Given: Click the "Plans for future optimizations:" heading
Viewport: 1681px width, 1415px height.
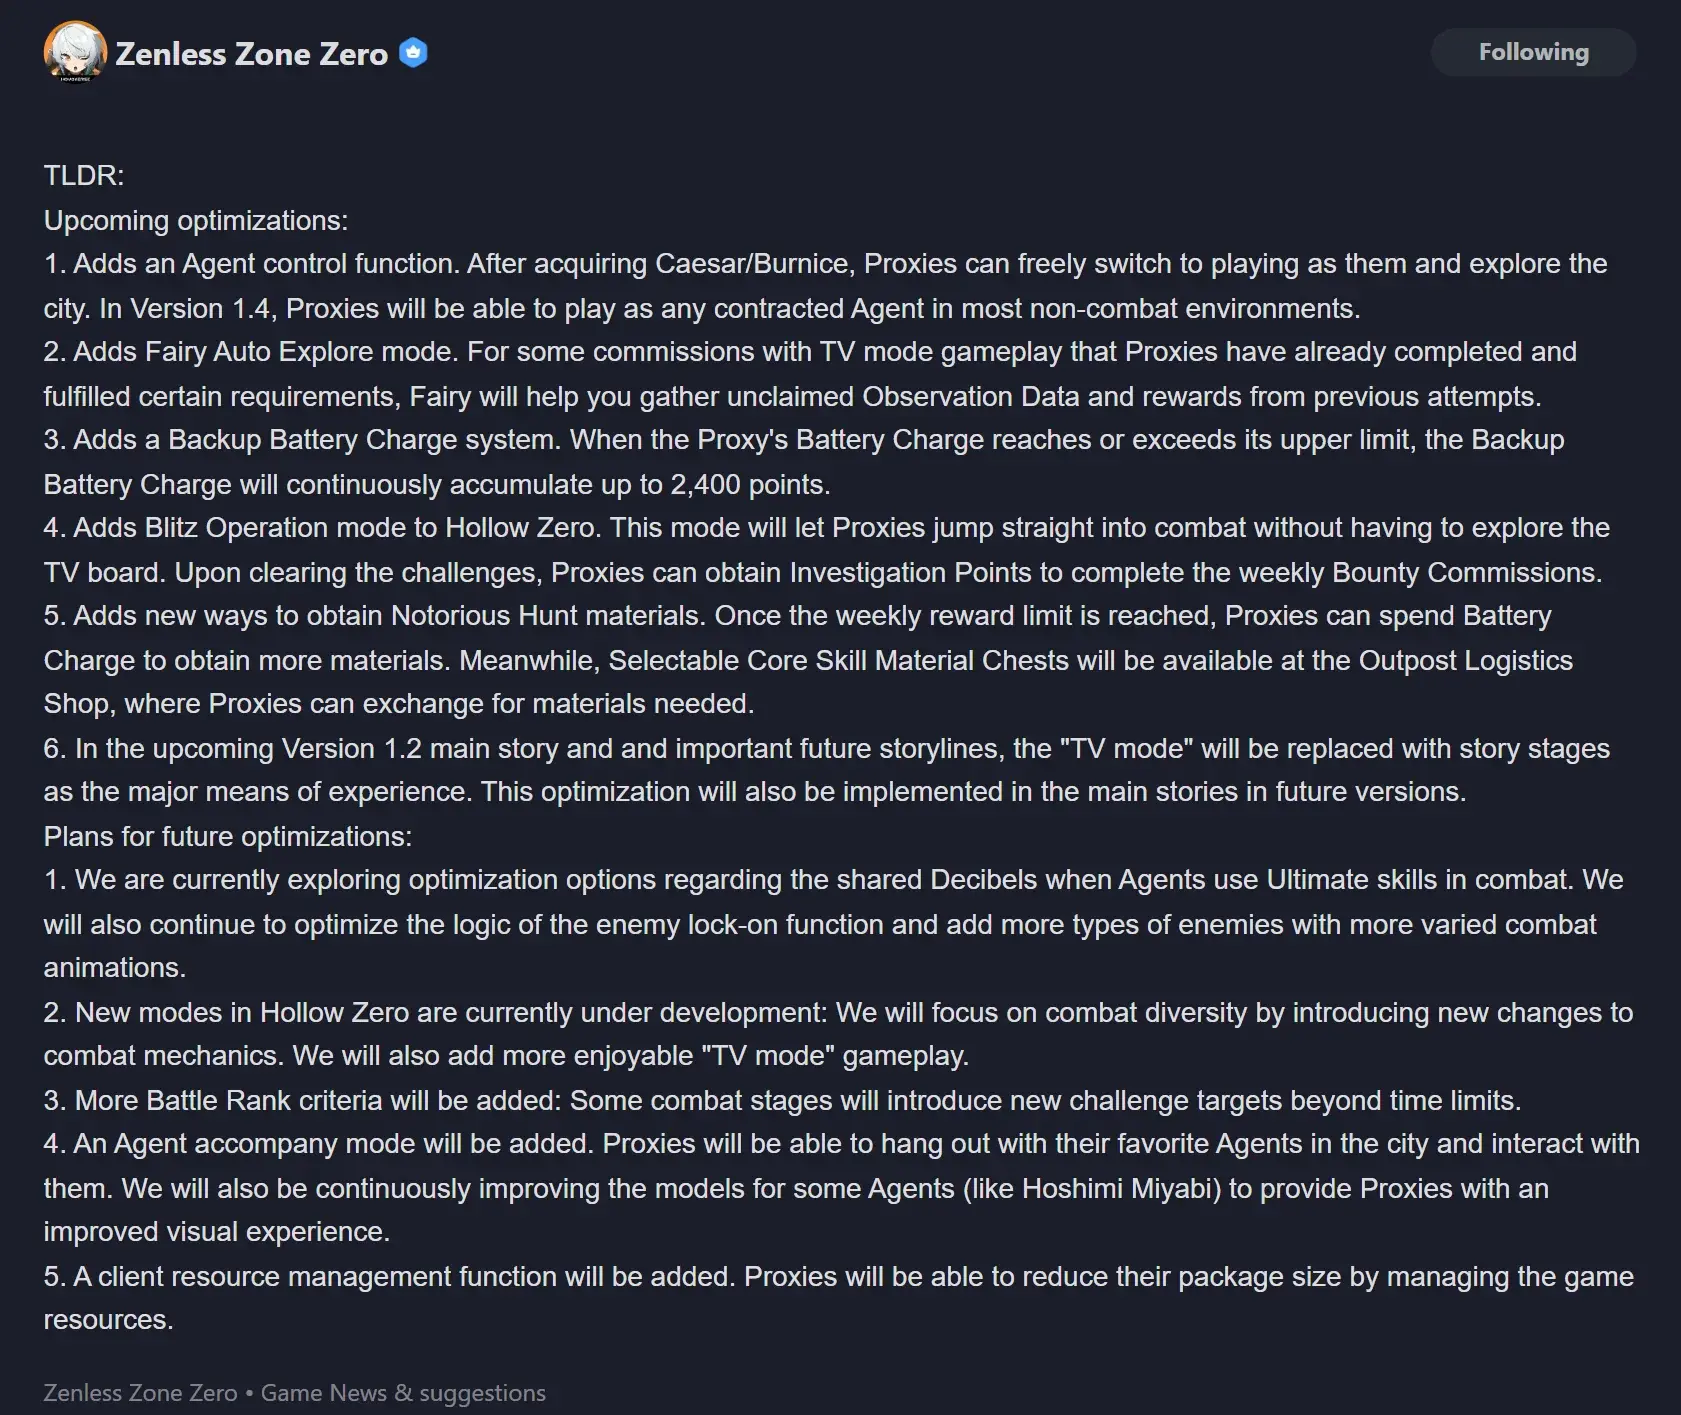Looking at the screenshot, I should [x=228, y=836].
